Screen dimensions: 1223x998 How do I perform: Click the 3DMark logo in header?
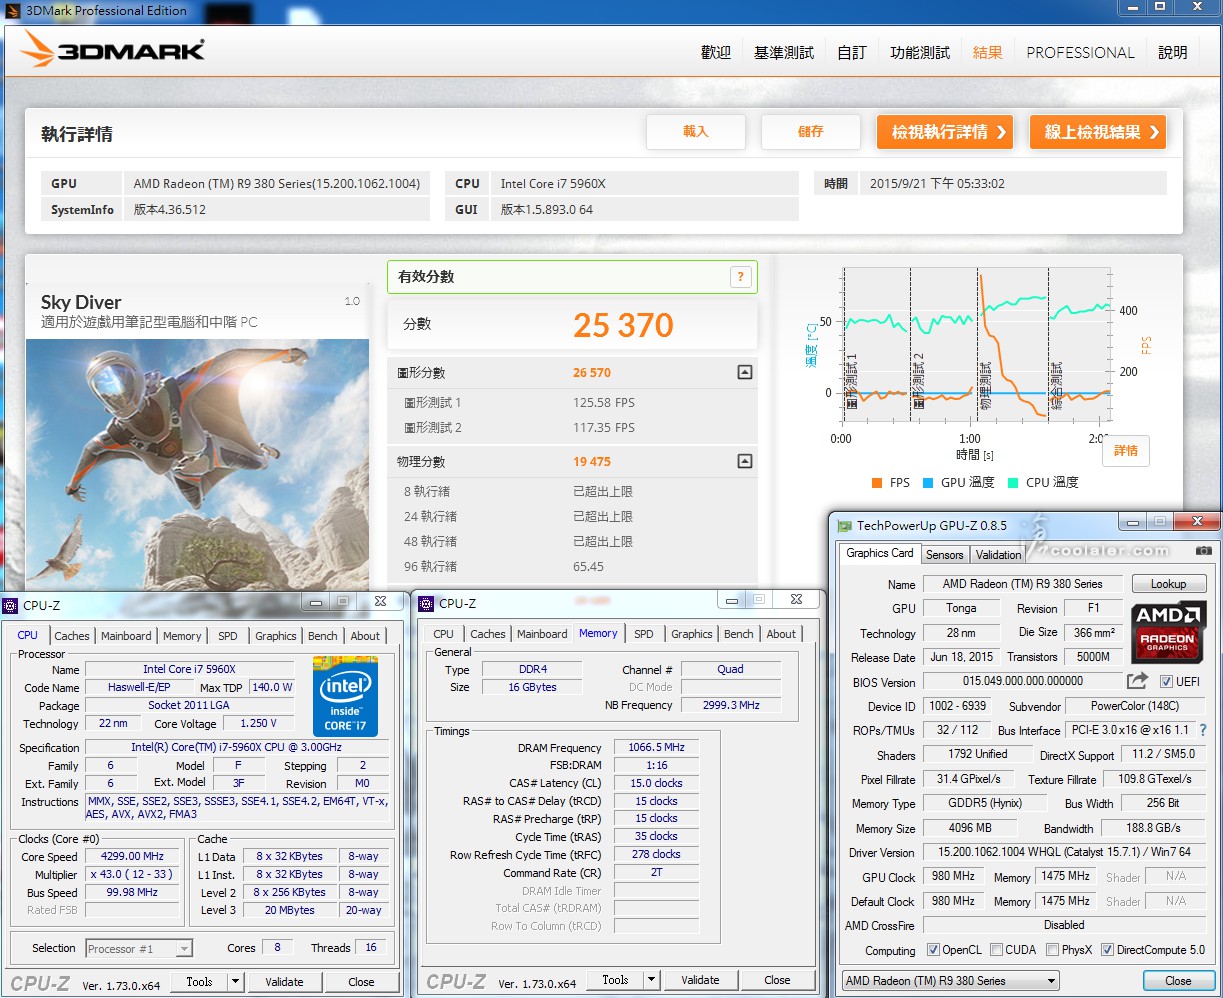pos(113,51)
